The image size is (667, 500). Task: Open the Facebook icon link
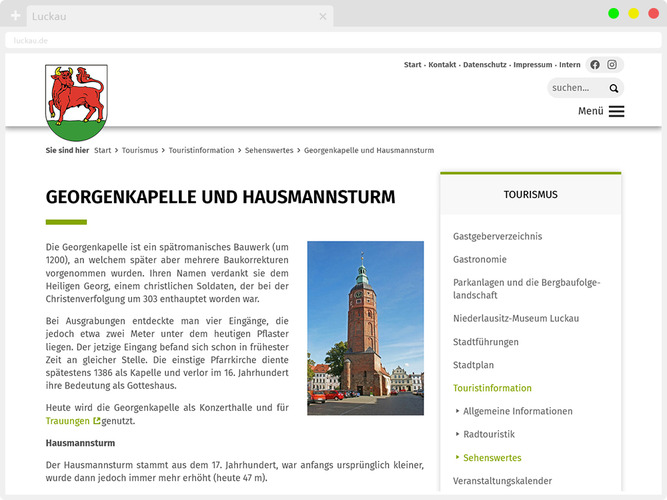[x=595, y=65]
